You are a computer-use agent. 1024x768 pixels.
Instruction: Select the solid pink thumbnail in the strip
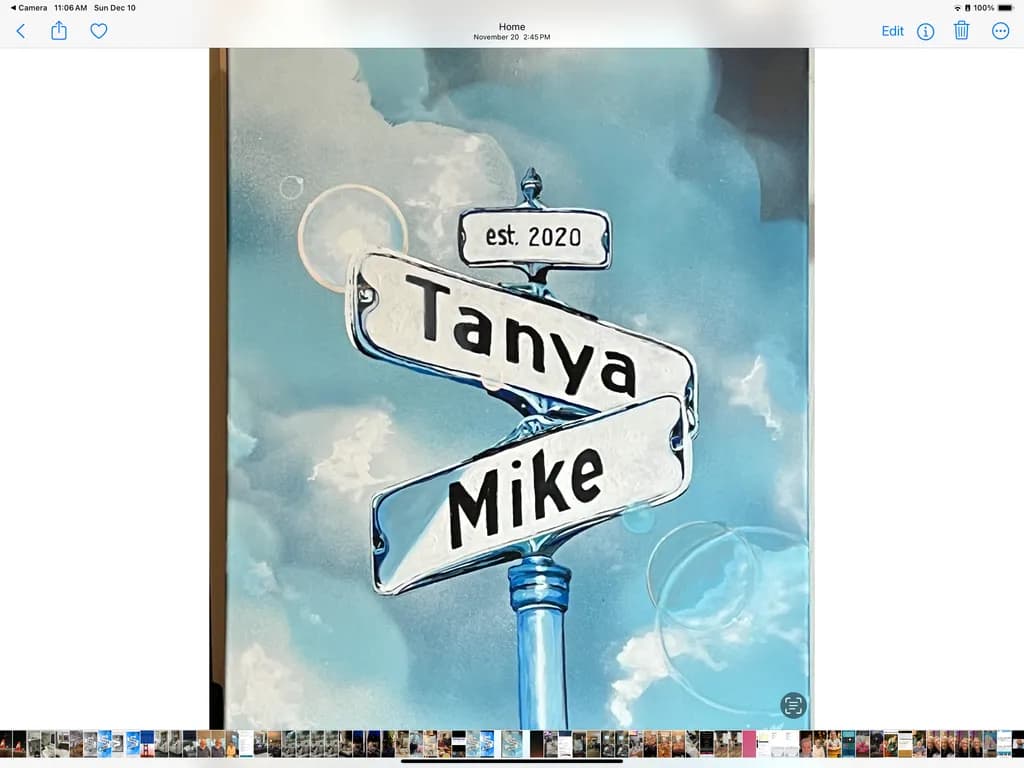pos(749,743)
